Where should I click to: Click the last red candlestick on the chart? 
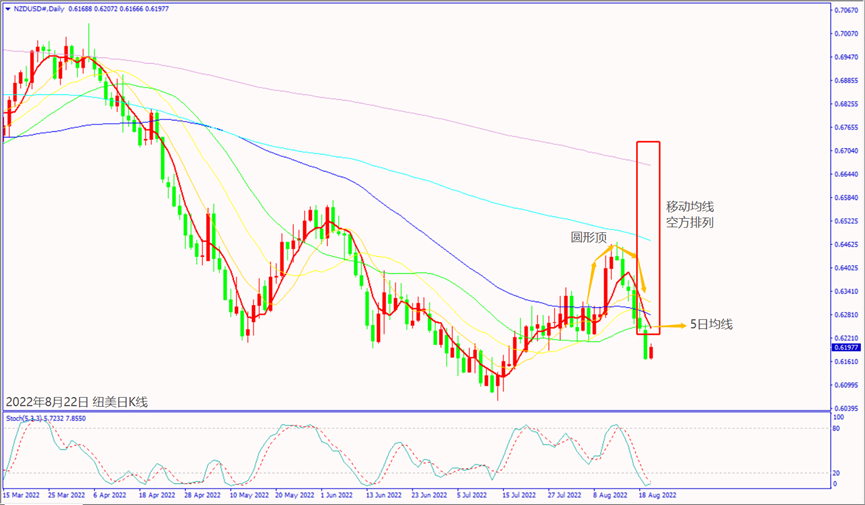click(x=650, y=352)
